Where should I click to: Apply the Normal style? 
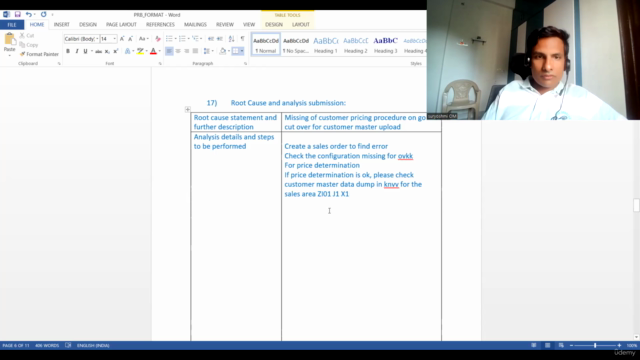pos(266,44)
